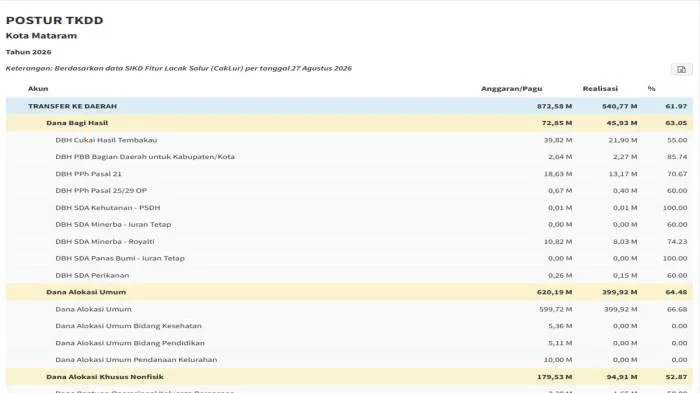The height and width of the screenshot is (393, 700).
Task: Select DBH SDA Kehutanan - PSDH row
Action: click(x=349, y=208)
